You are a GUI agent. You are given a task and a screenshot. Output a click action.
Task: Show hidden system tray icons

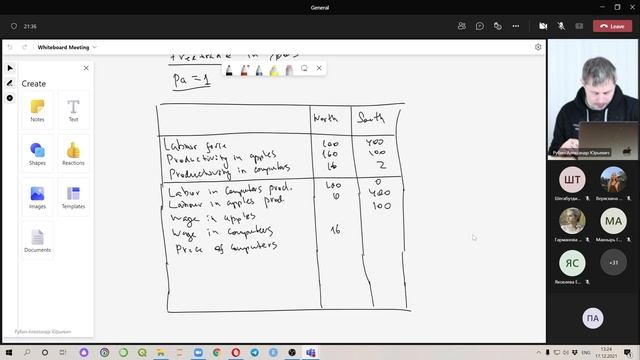point(538,352)
